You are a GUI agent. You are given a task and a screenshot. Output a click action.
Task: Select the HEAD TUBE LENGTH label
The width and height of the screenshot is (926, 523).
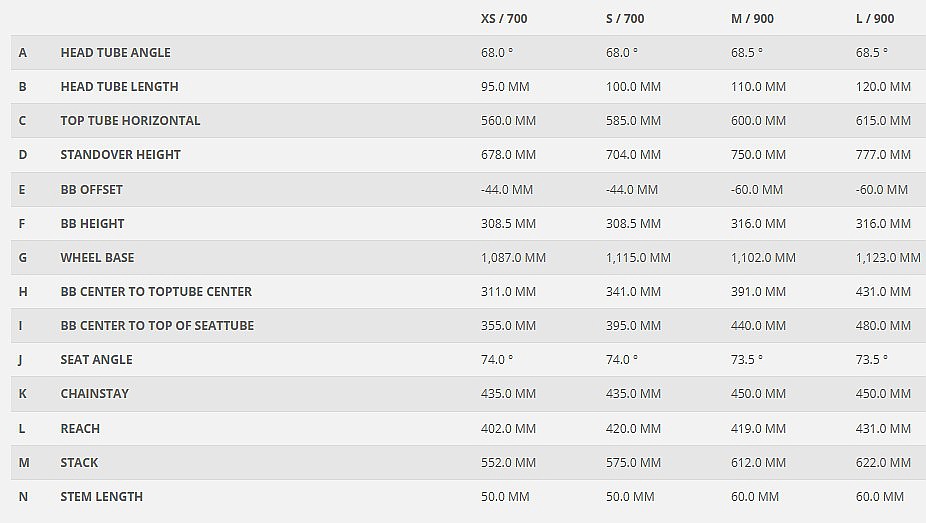[x=119, y=86]
